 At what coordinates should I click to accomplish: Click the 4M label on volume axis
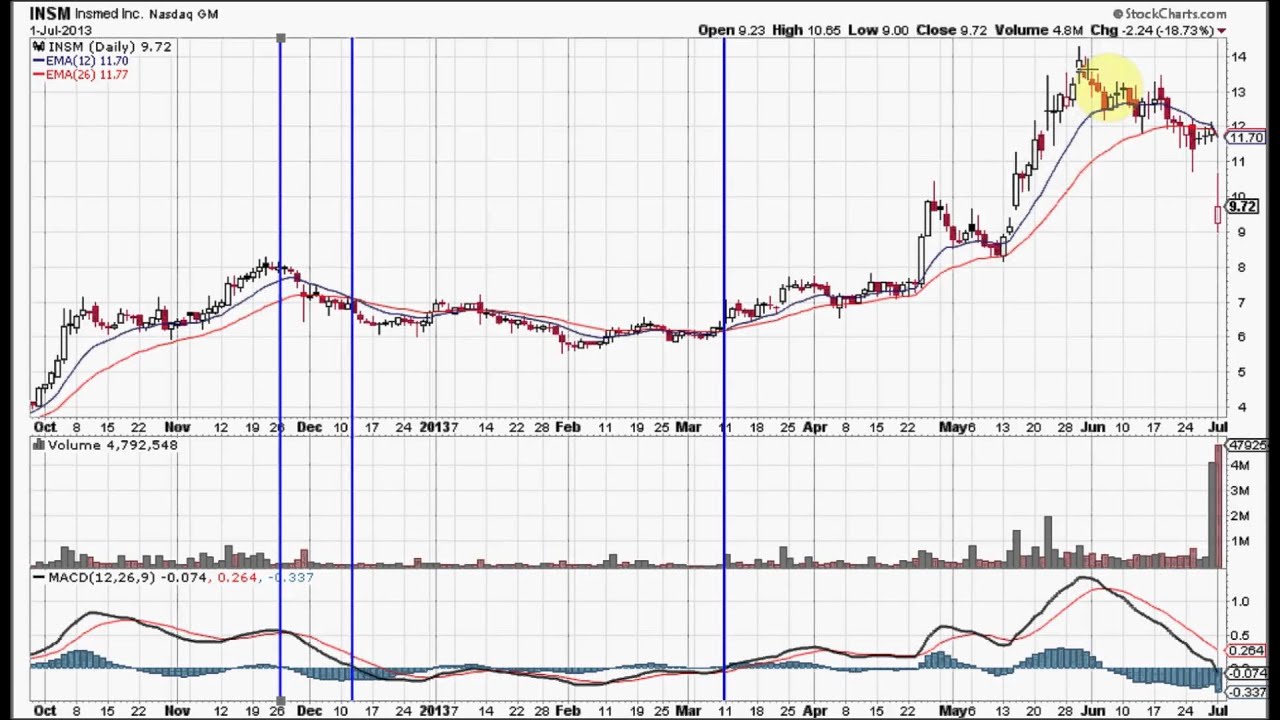pyautogui.click(x=1240, y=465)
